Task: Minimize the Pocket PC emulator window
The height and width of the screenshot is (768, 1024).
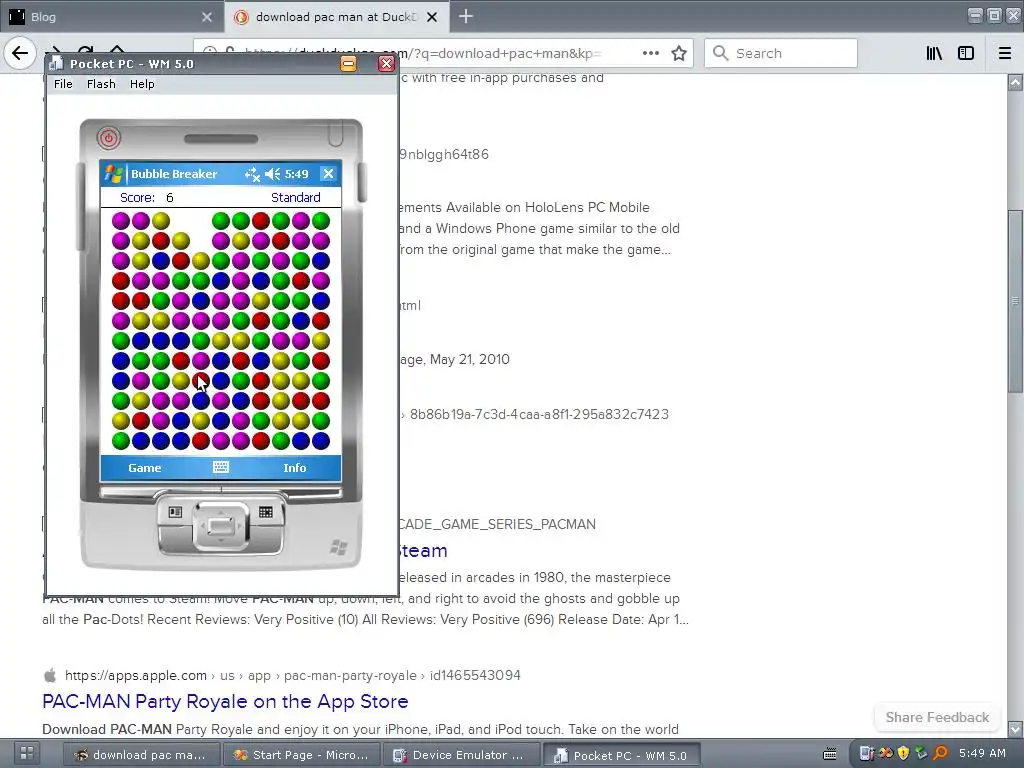Action: pos(349,63)
